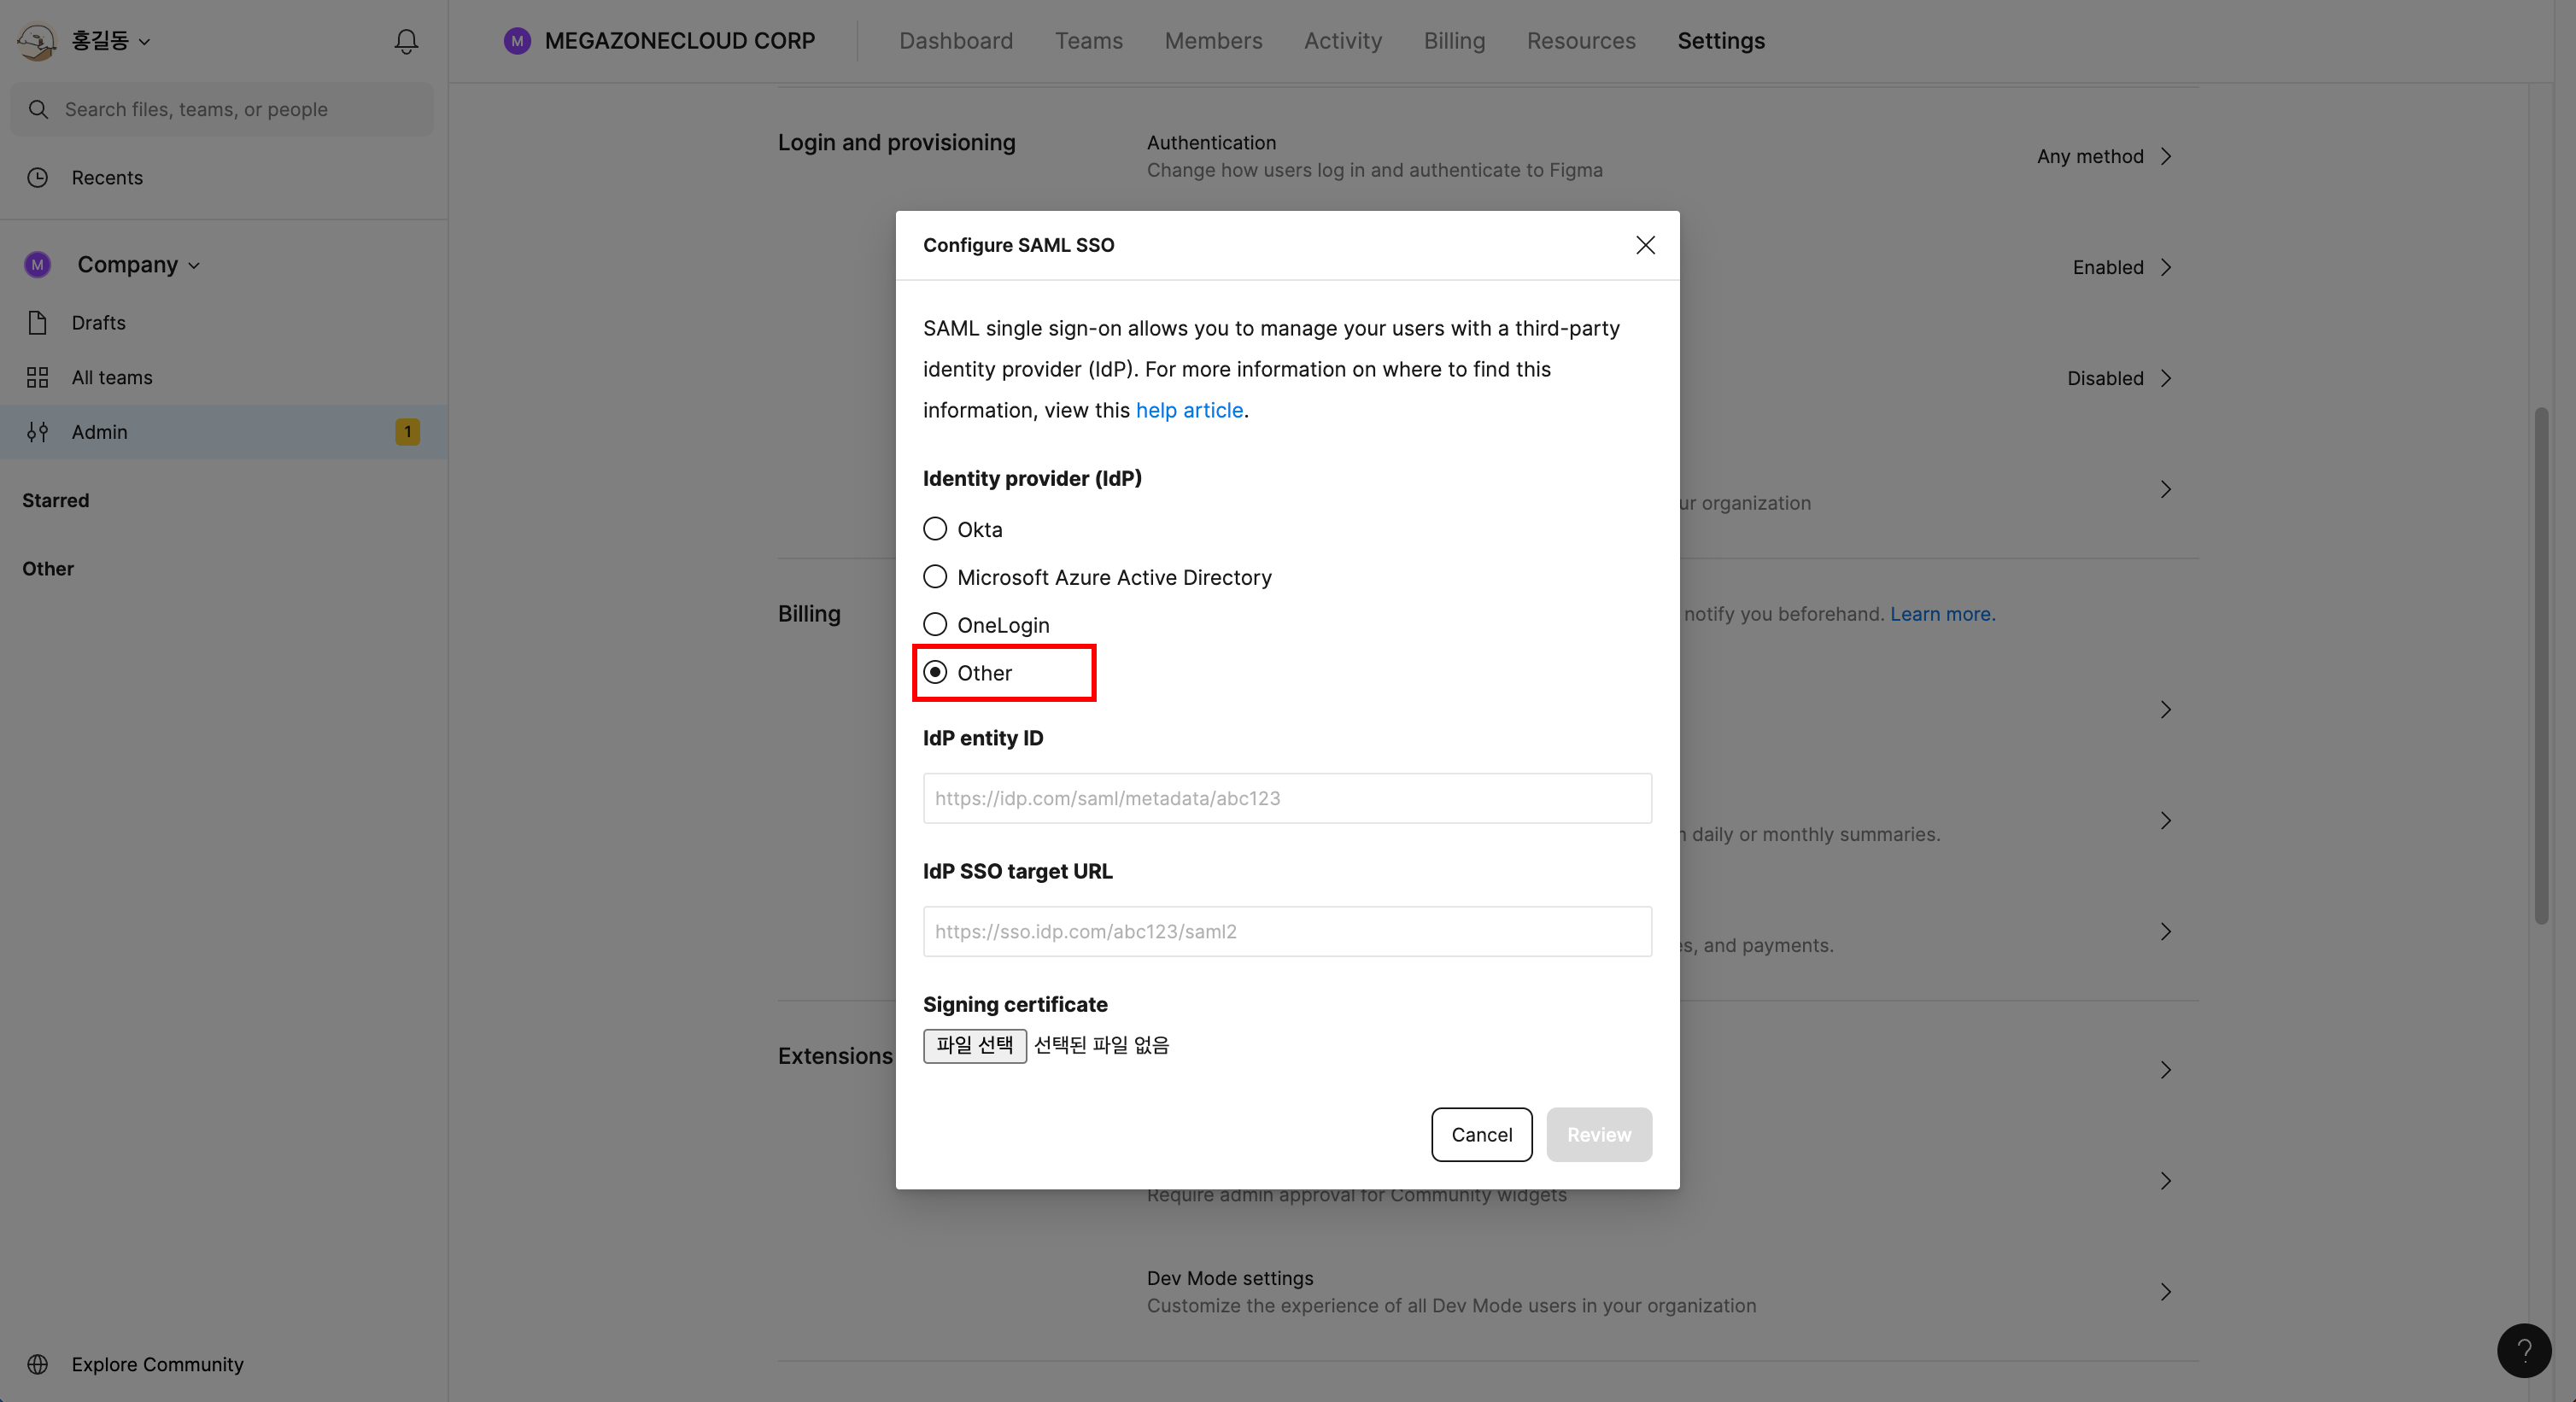This screenshot has width=2576, height=1402.
Task: Open the help question mark button
Action: coord(2524,1350)
